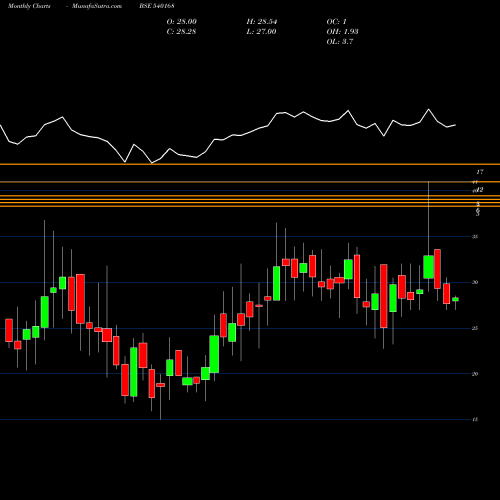Click the 'OH: 1.93' reading

click(x=342, y=32)
